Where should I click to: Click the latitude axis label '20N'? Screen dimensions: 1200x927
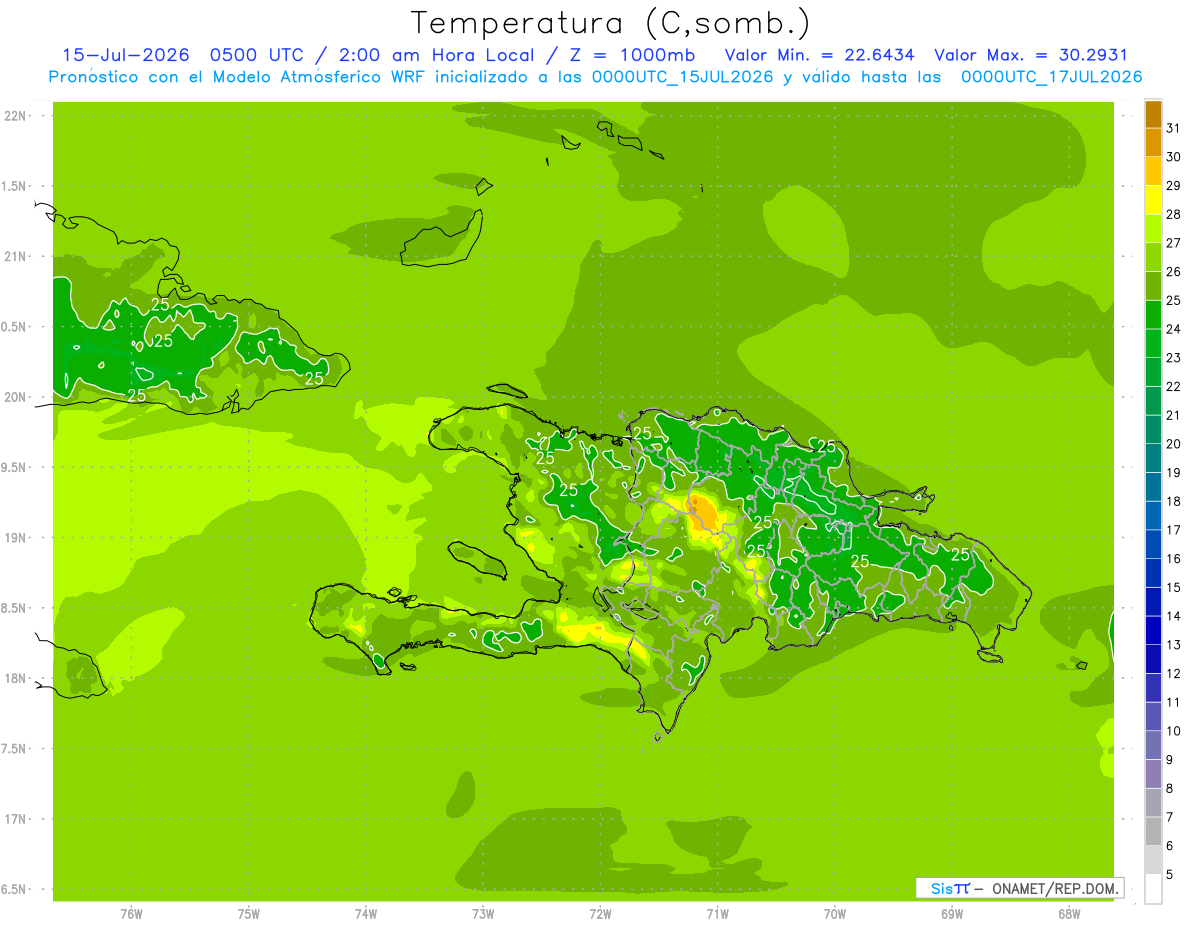[16, 398]
